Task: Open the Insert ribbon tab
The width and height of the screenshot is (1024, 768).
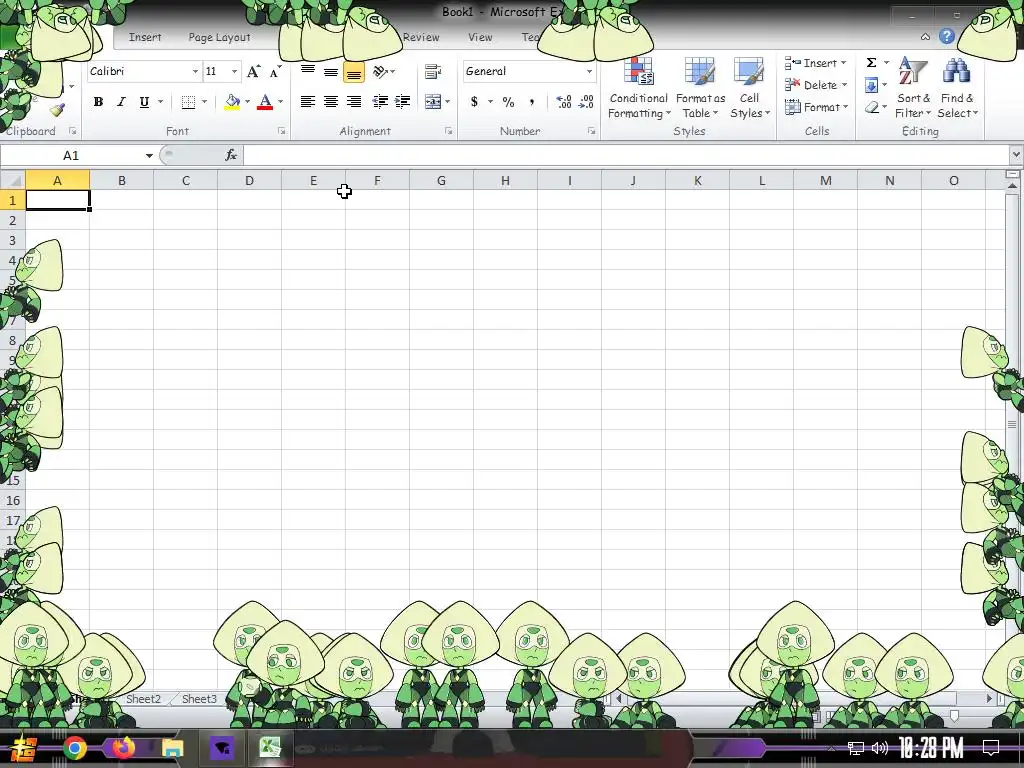Action: tap(145, 37)
